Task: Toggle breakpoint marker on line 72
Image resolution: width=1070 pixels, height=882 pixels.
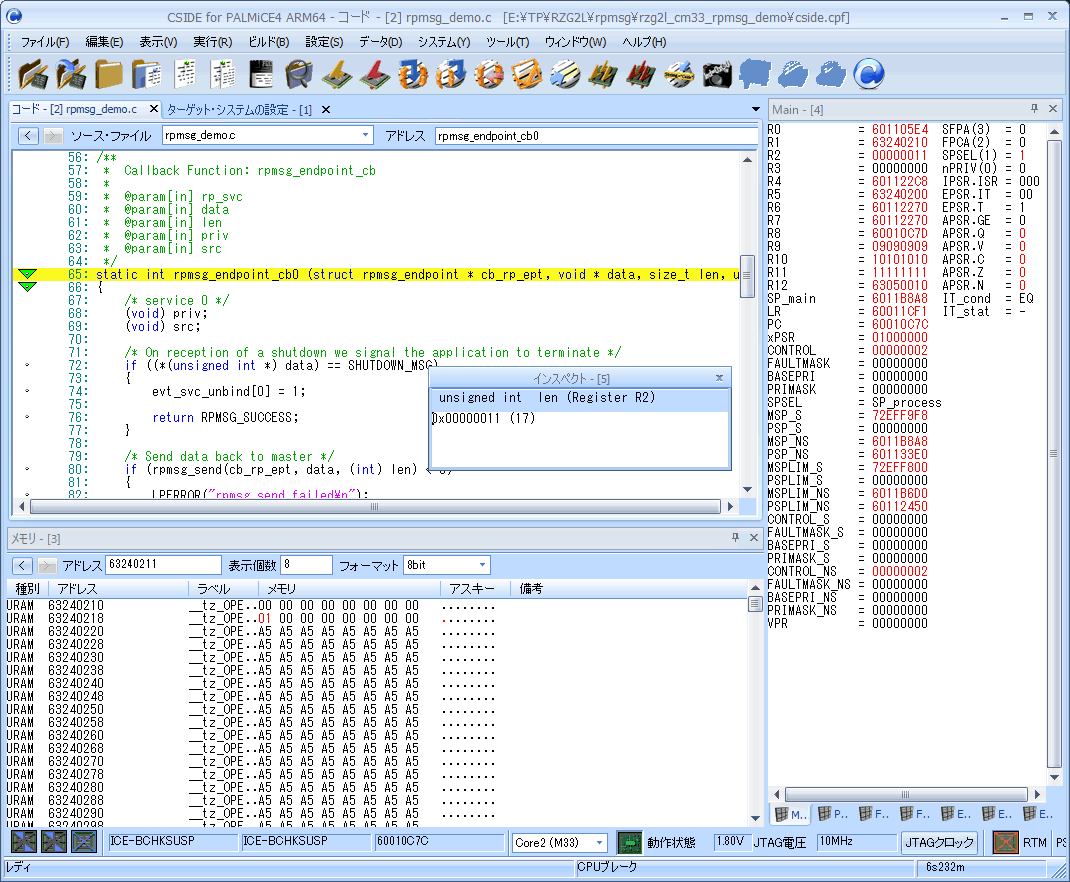Action: [x=27, y=365]
